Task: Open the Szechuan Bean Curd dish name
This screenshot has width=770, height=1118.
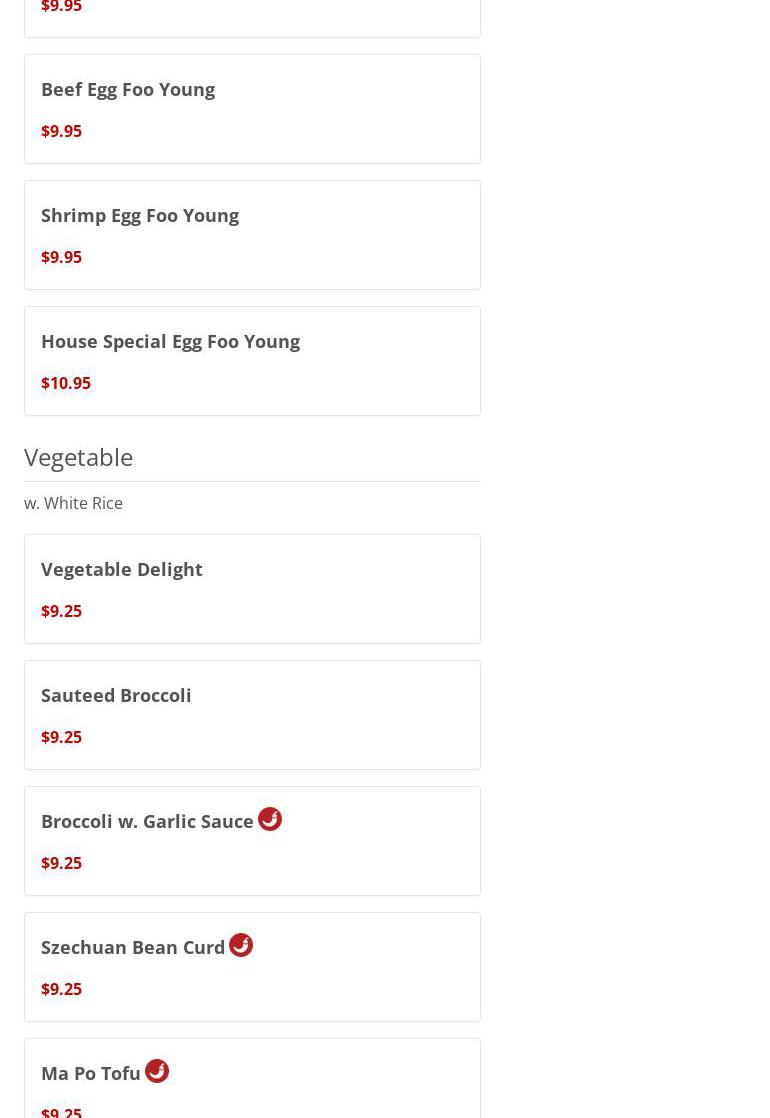Action: pos(133,947)
